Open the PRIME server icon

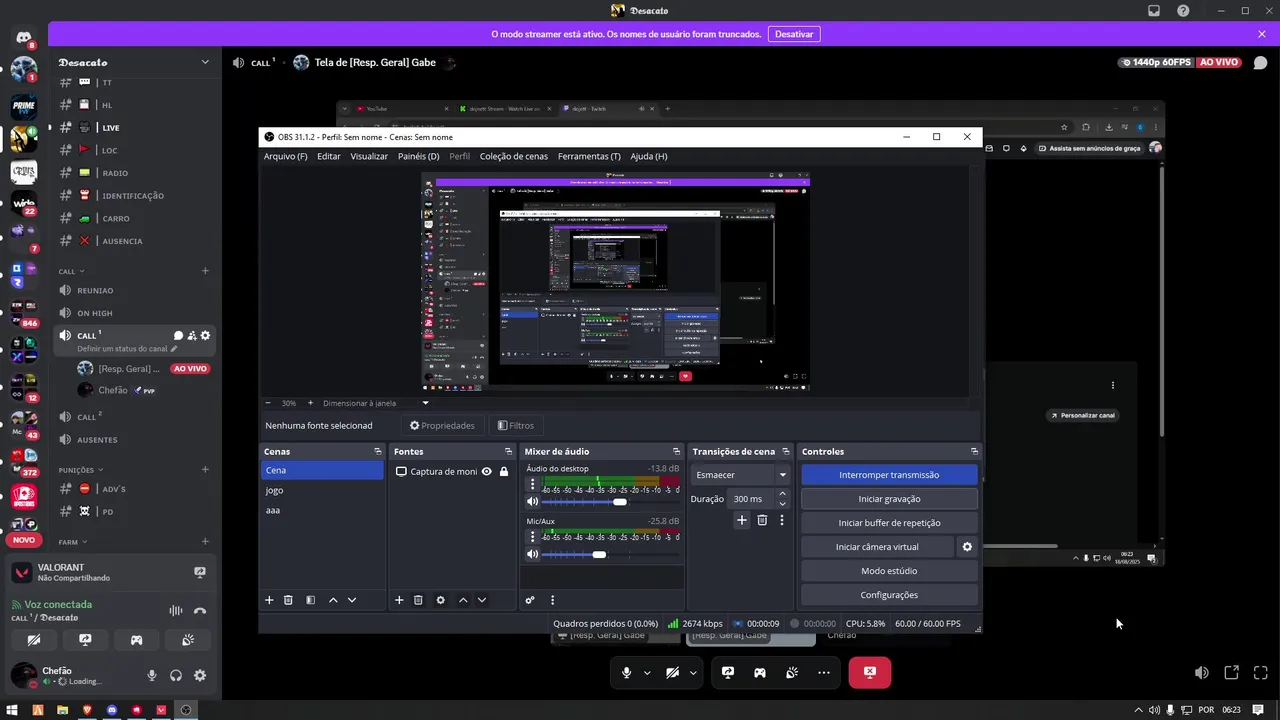[24, 105]
